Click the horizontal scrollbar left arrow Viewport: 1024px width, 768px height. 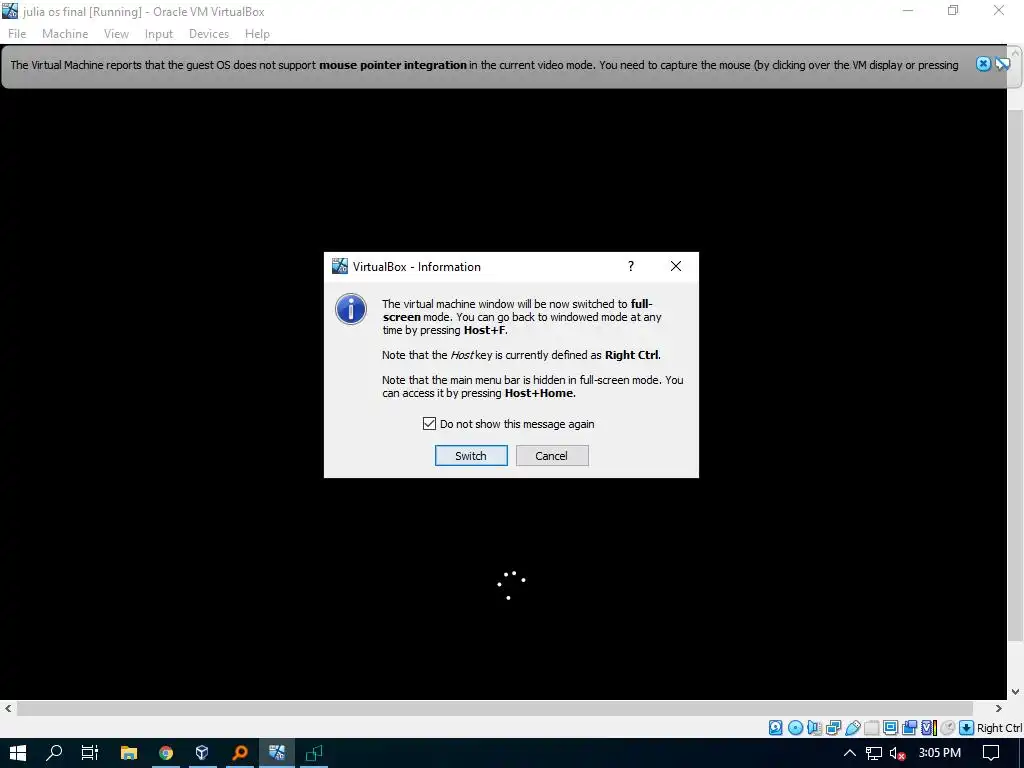click(x=8, y=709)
